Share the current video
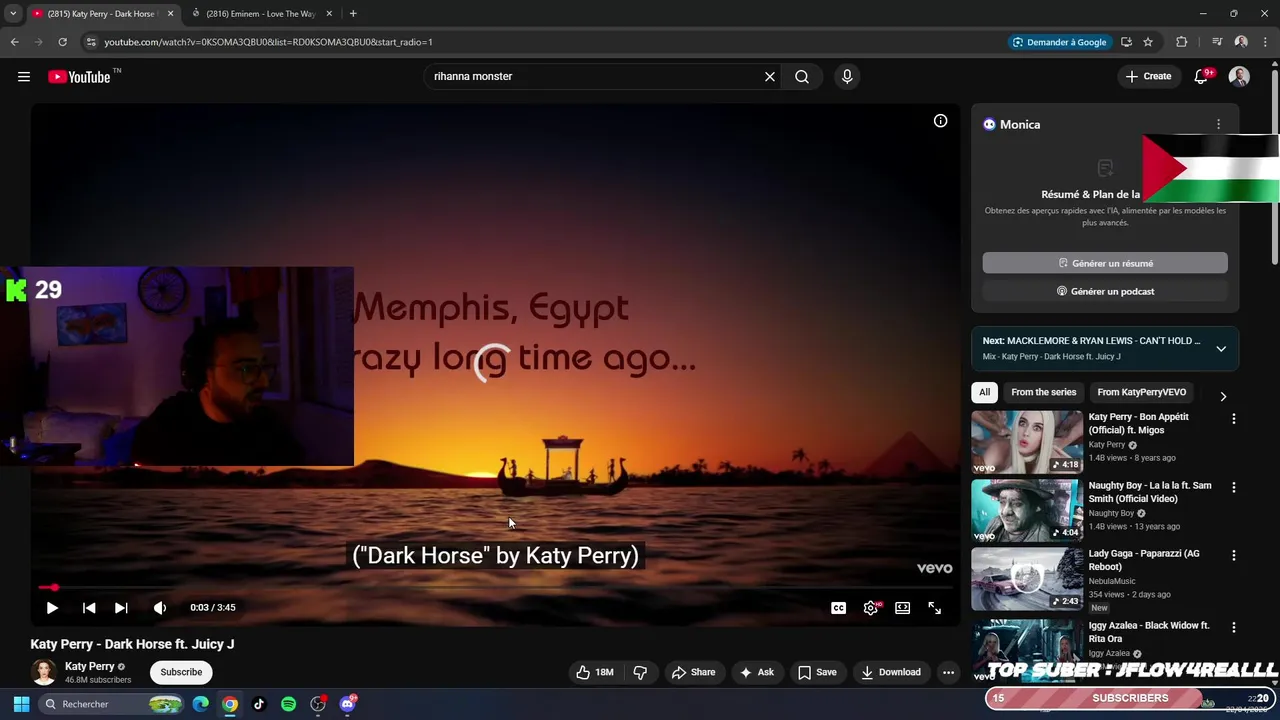 (x=693, y=672)
